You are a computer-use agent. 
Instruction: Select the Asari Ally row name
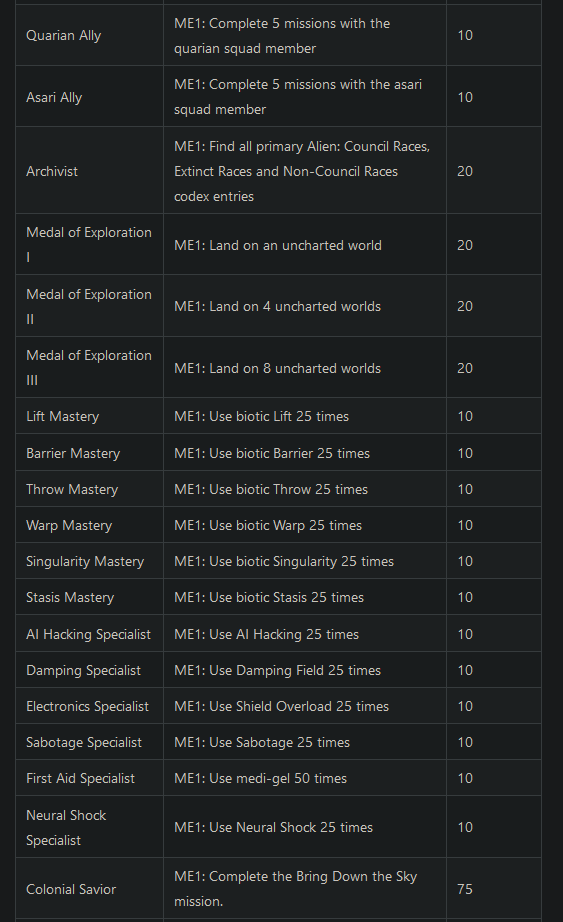(54, 98)
